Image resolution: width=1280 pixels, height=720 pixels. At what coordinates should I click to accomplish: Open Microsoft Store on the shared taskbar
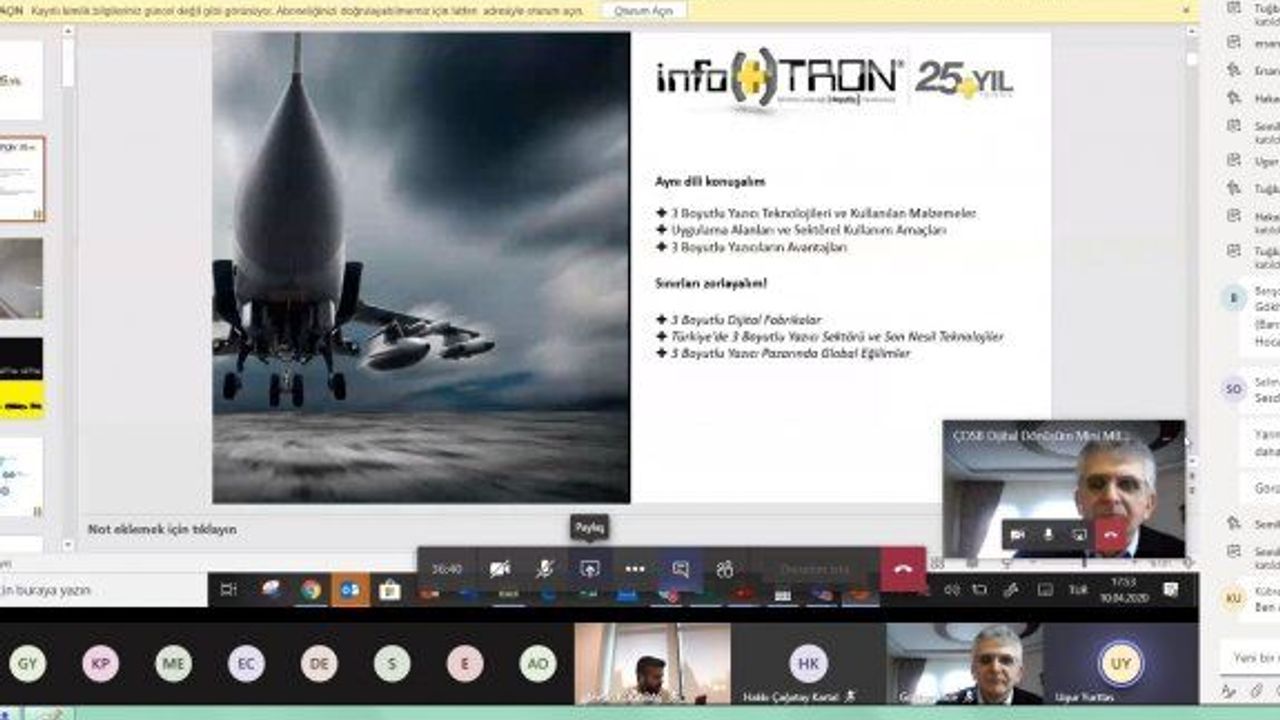click(x=389, y=591)
